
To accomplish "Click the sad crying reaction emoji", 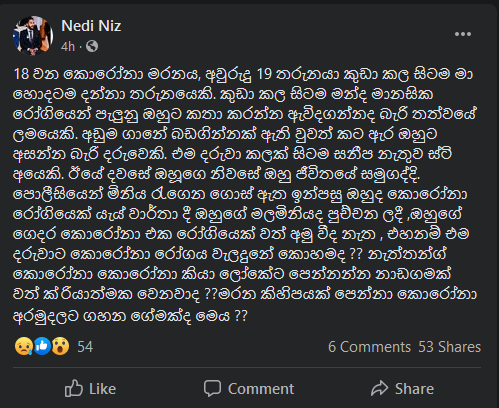I will (24, 346).
